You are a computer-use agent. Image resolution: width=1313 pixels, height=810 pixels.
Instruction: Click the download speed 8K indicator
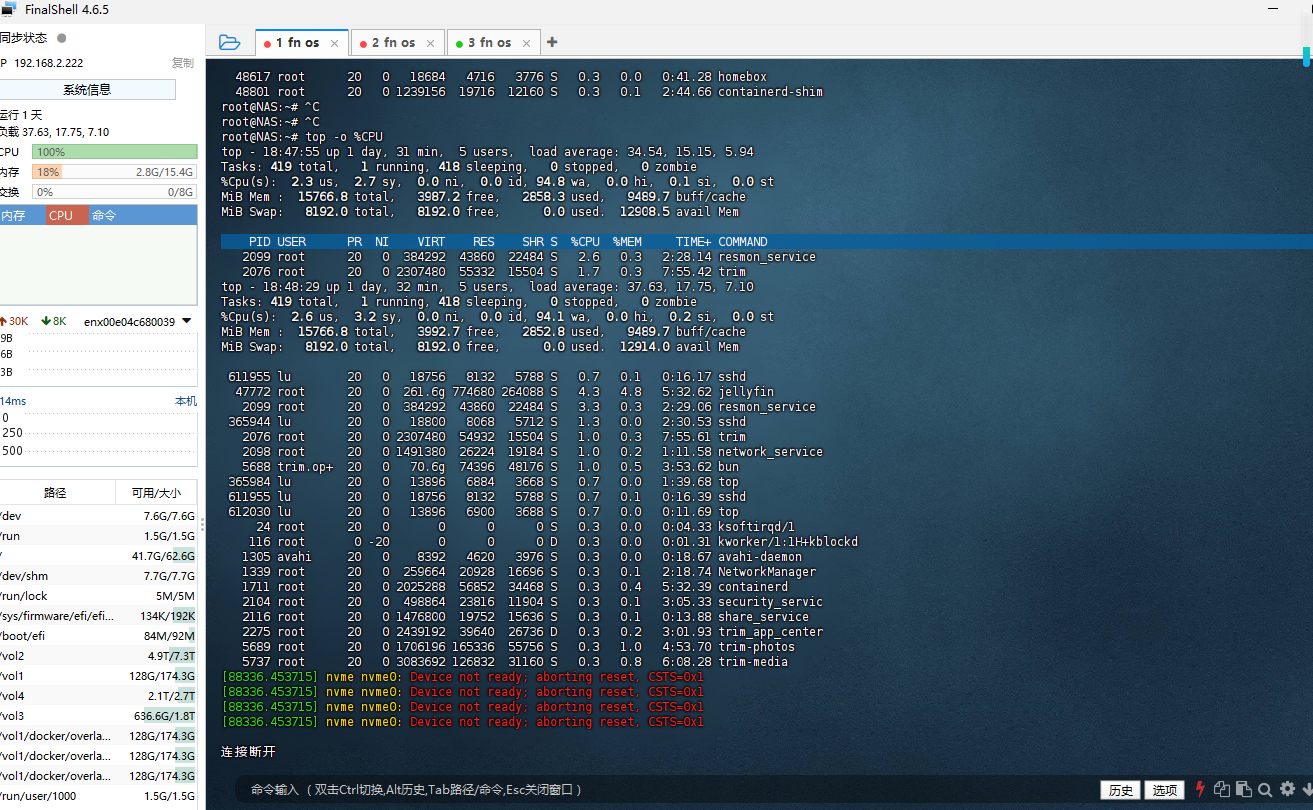pyautogui.click(x=54, y=321)
